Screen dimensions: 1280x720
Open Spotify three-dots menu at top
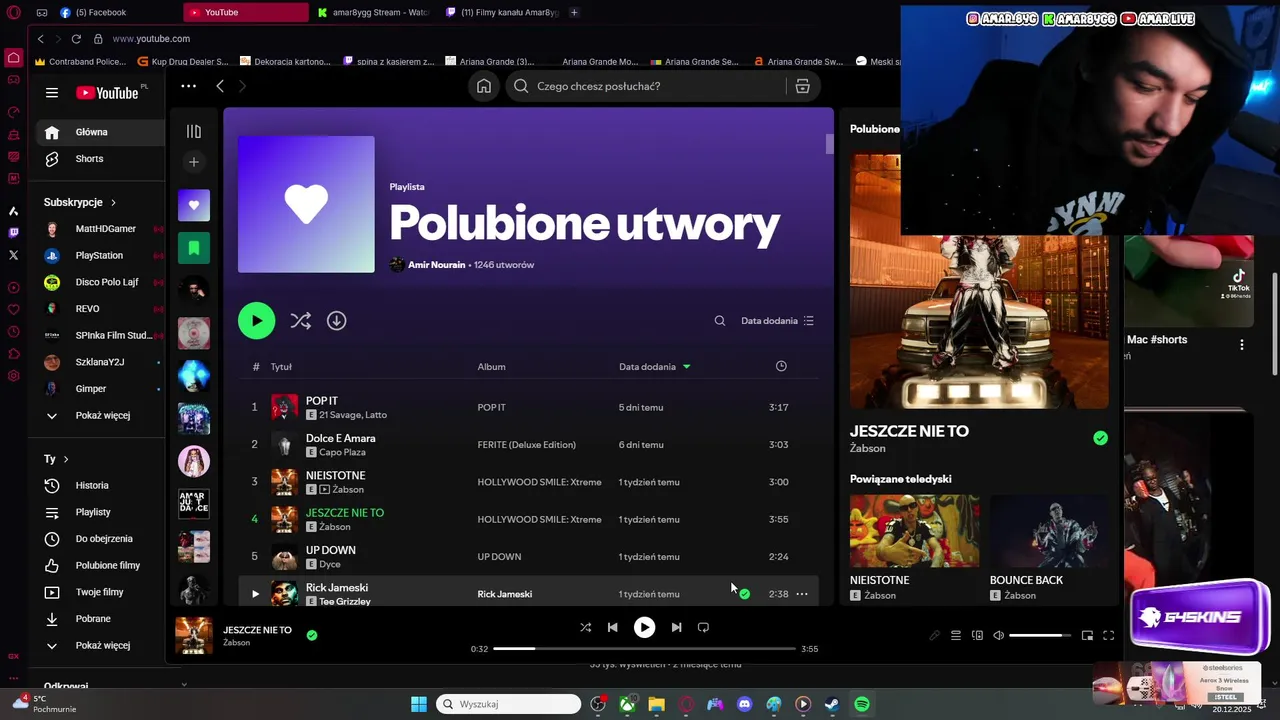tap(188, 86)
